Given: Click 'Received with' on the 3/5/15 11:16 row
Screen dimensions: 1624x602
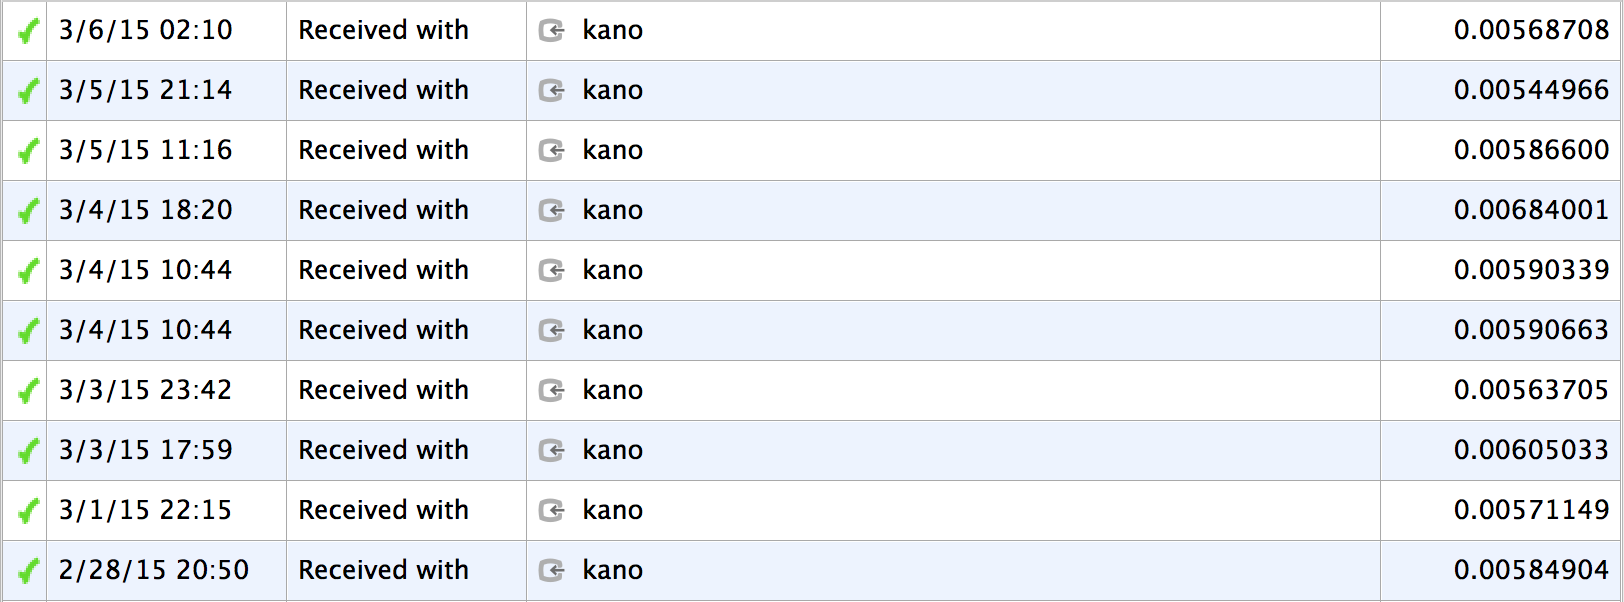Looking at the screenshot, I should [383, 150].
